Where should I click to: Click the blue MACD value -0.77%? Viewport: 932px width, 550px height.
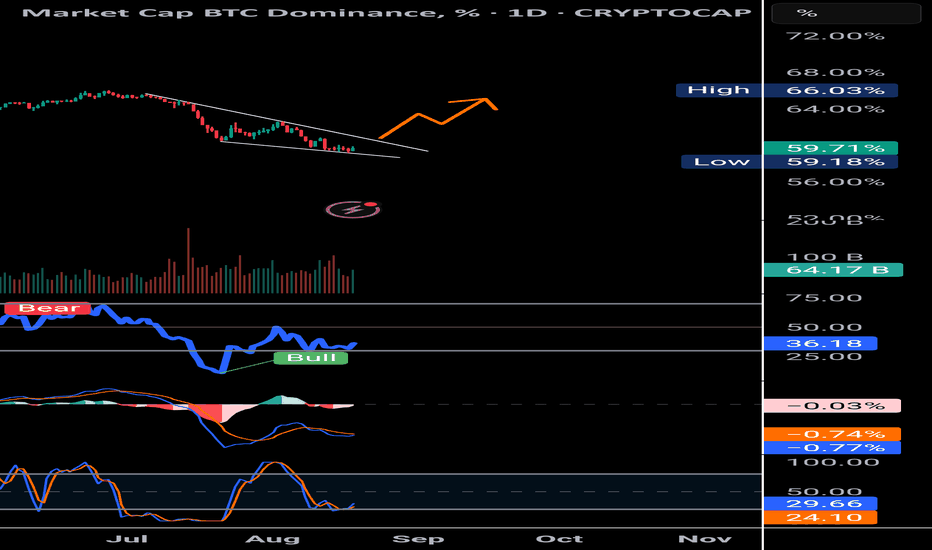(832, 448)
